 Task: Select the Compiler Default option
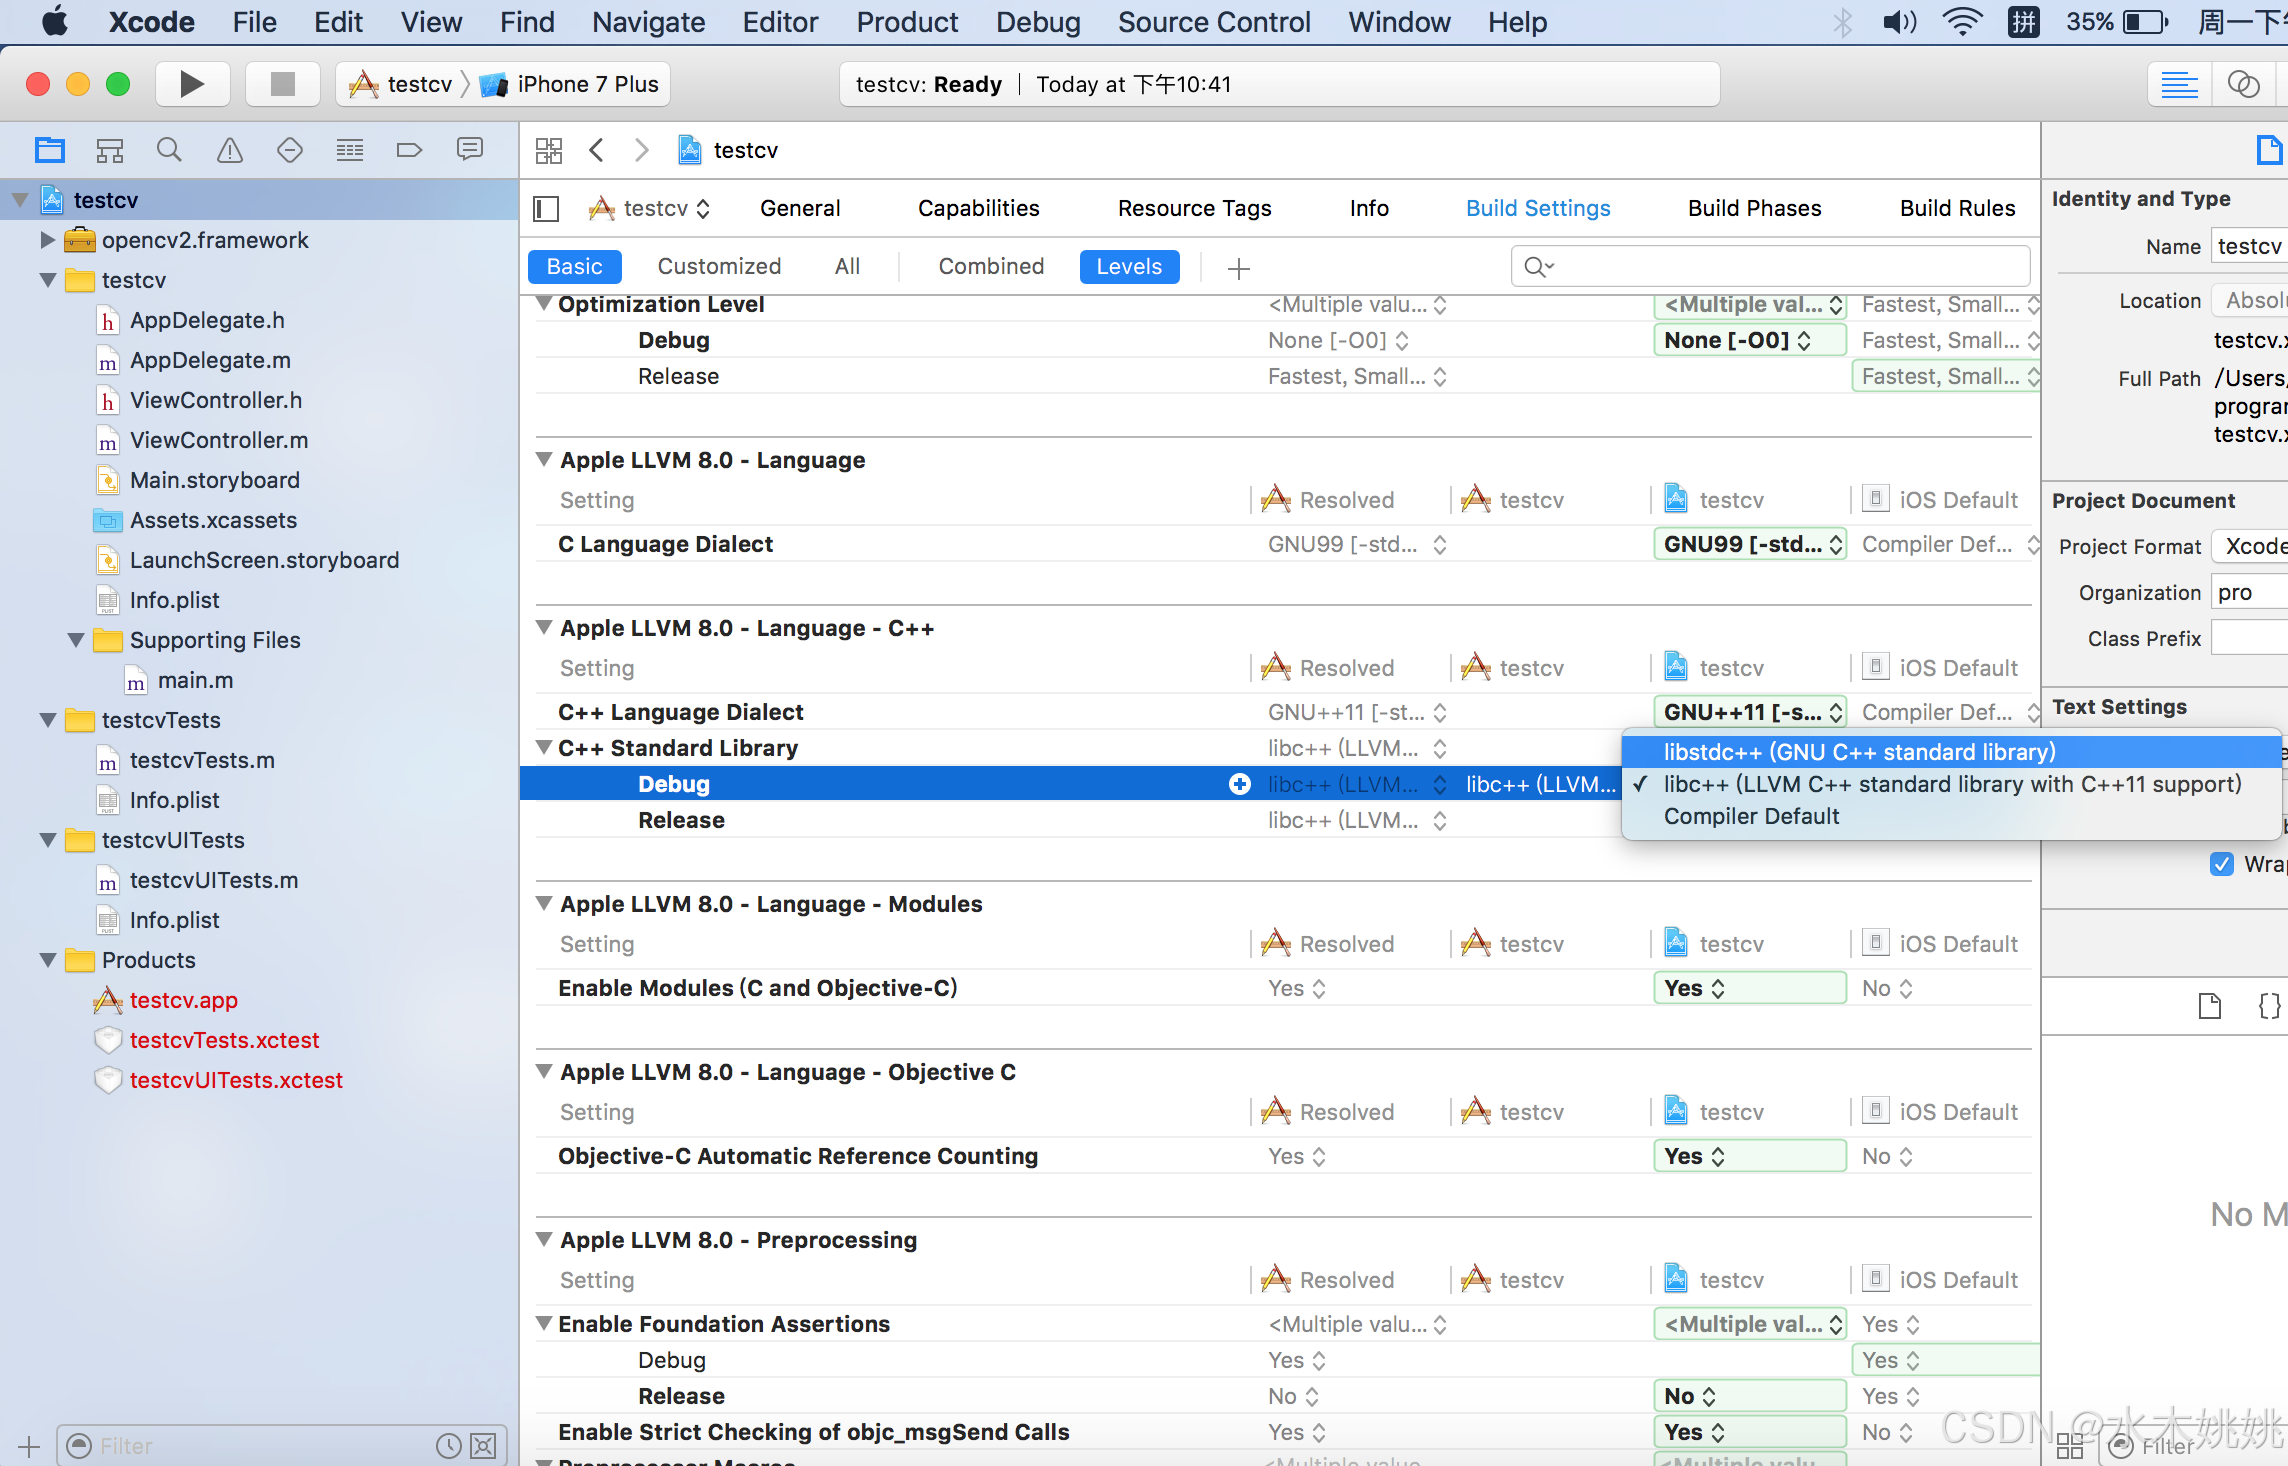point(1751,817)
